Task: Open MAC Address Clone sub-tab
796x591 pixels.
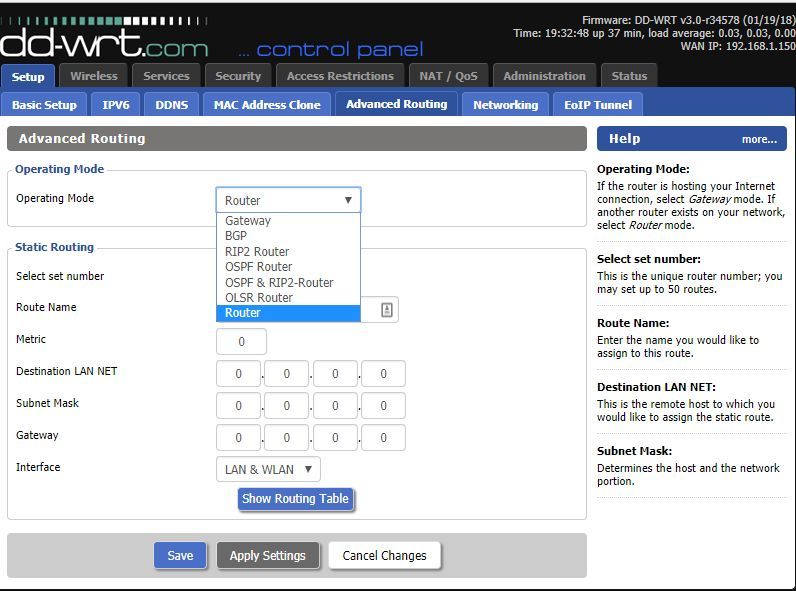Action: (x=267, y=105)
